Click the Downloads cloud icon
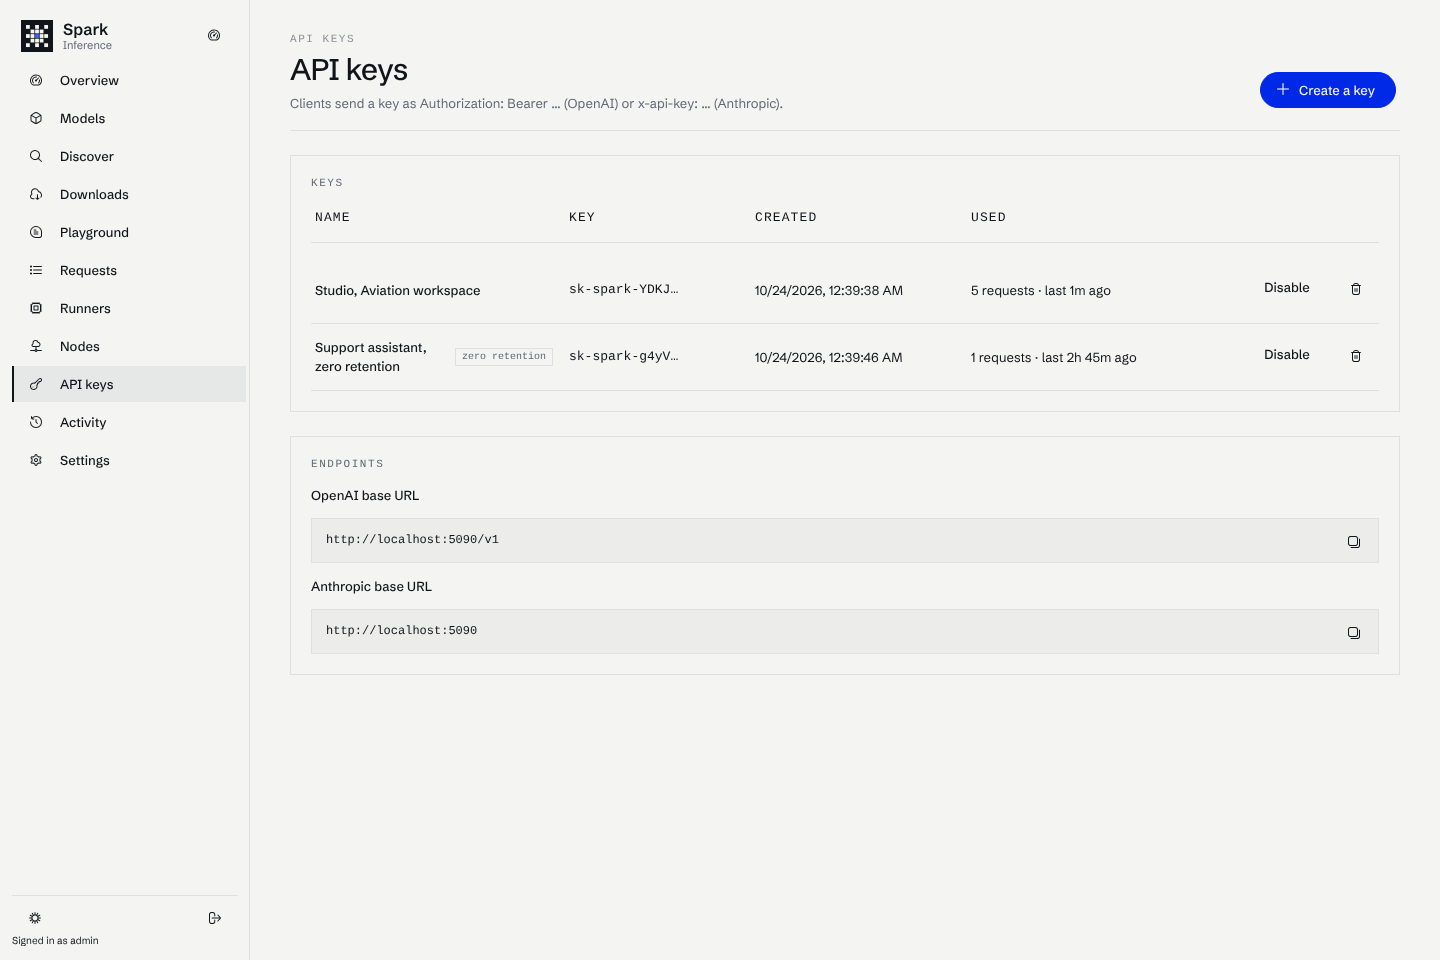Screen dimensions: 1440x960 [x=36, y=194]
